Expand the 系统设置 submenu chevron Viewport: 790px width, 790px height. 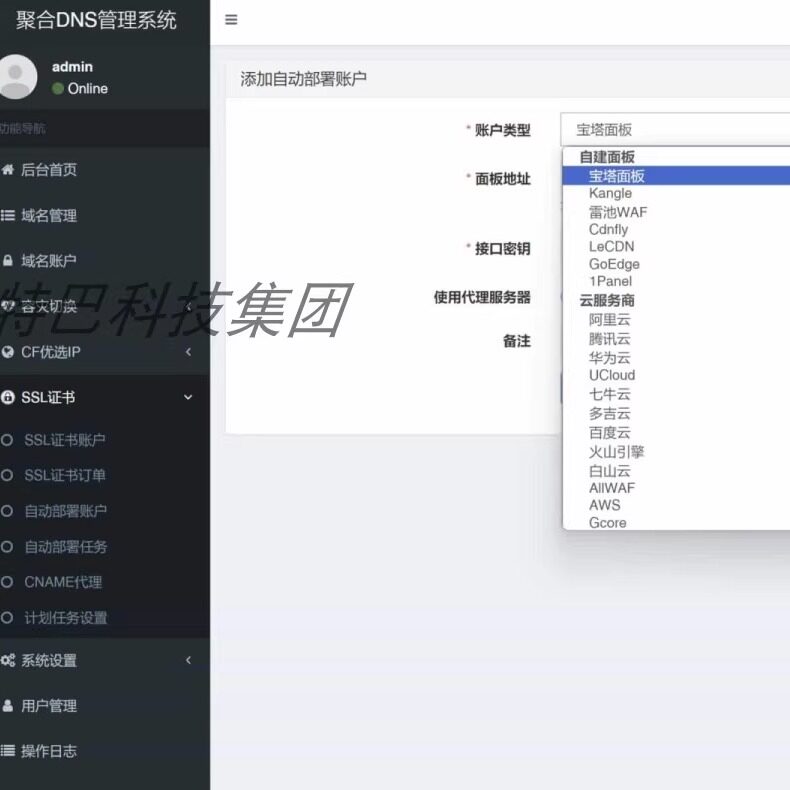pyautogui.click(x=188, y=660)
